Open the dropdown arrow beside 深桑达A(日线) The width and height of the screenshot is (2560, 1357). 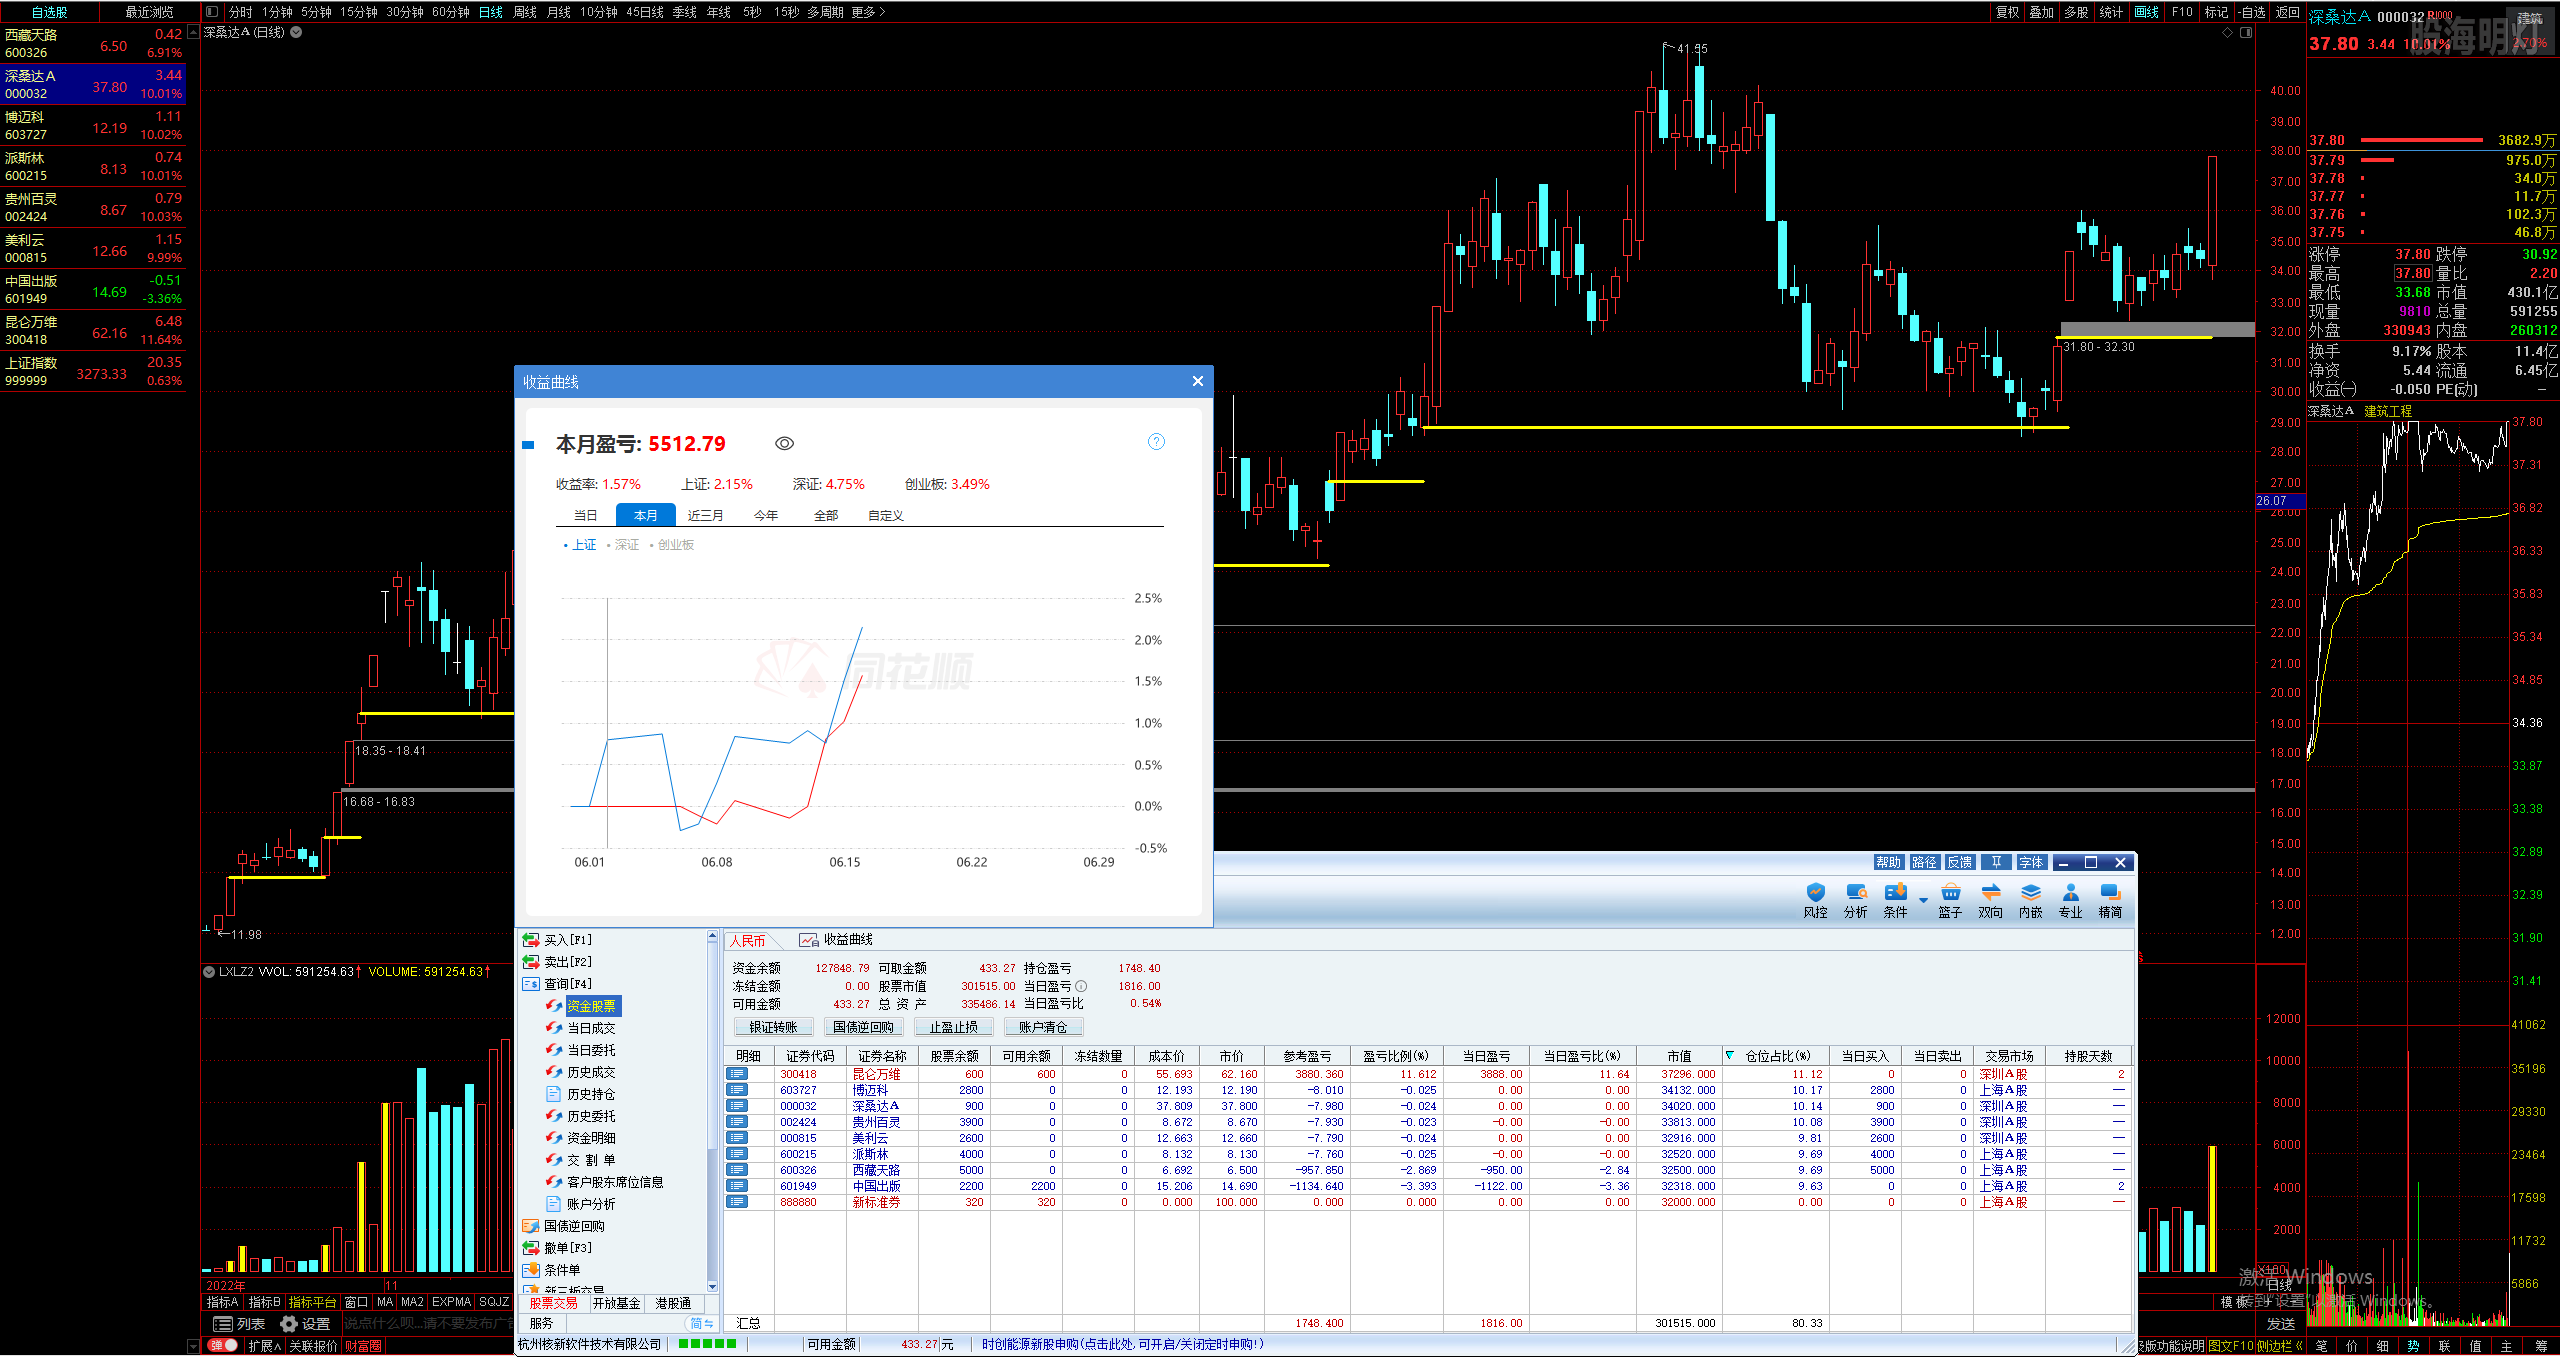(297, 32)
